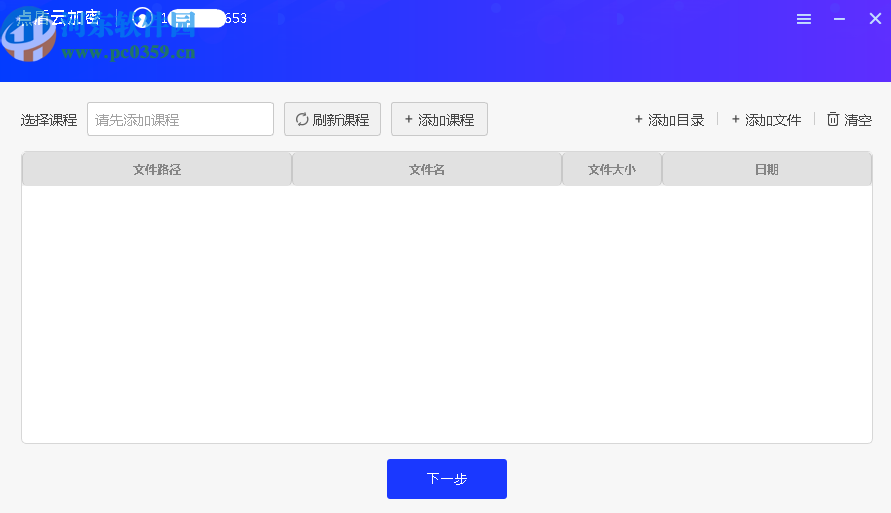Click the 文件名 column header
The width and height of the screenshot is (891, 513).
pos(427,169)
